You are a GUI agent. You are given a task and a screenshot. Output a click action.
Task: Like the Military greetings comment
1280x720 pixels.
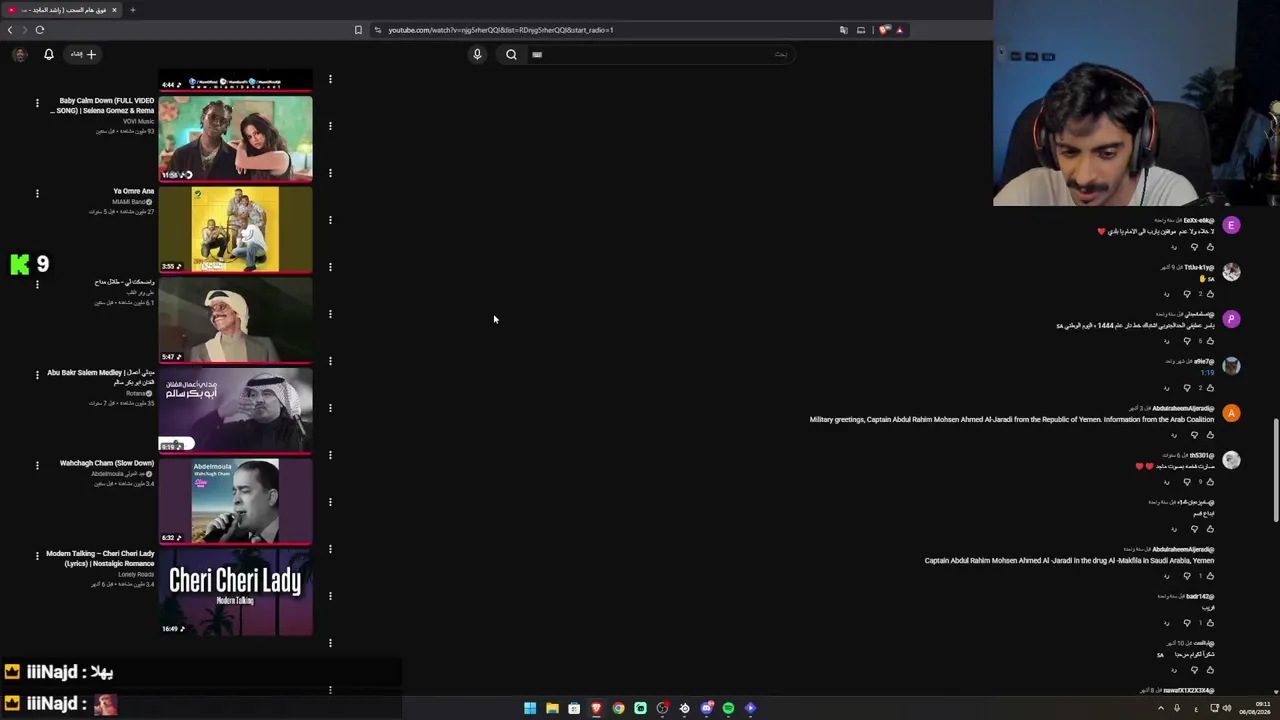coord(1210,435)
